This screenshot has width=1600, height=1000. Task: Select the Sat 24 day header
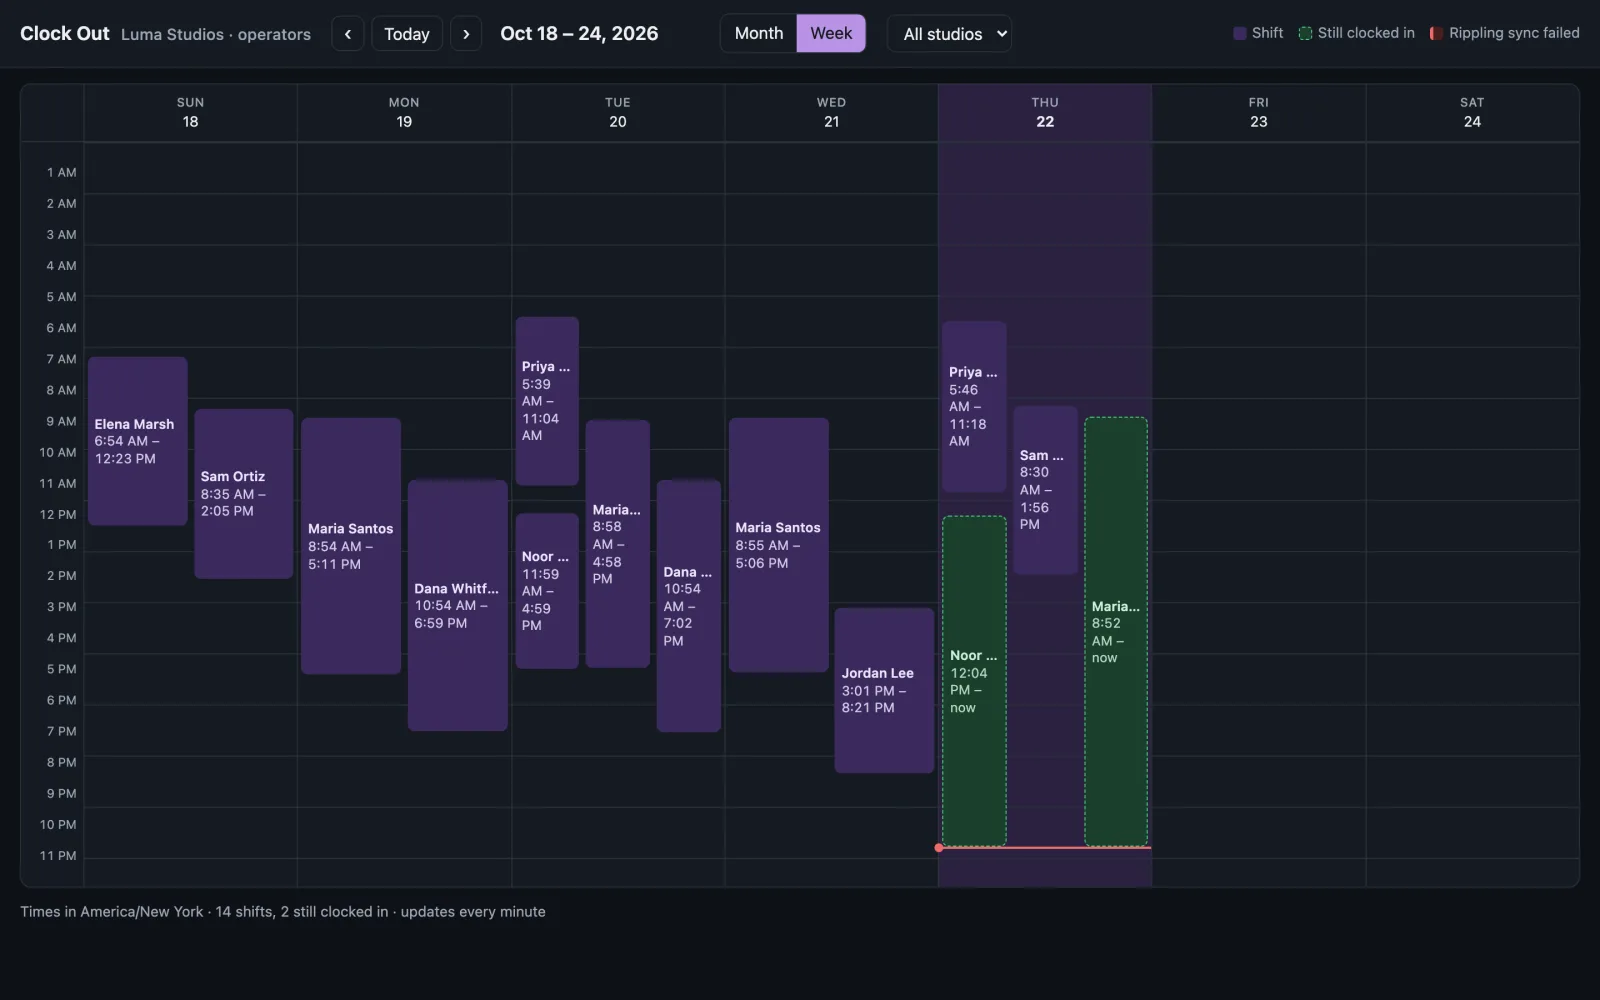pyautogui.click(x=1472, y=112)
